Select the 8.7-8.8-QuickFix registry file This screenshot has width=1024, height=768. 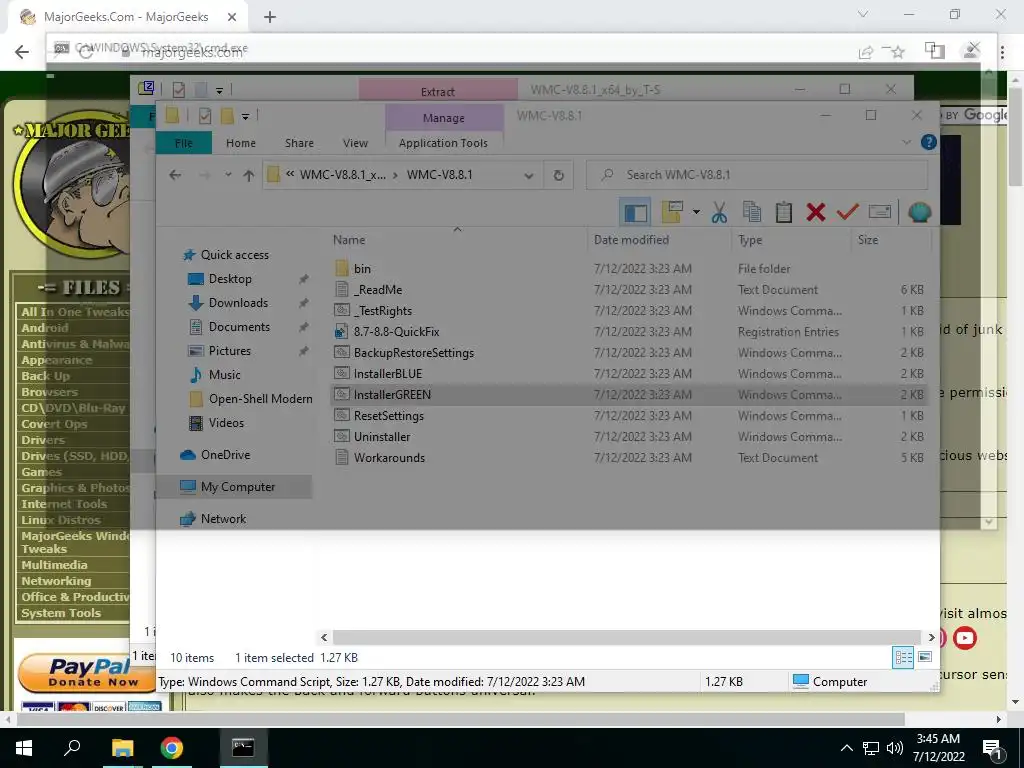[x=396, y=332]
